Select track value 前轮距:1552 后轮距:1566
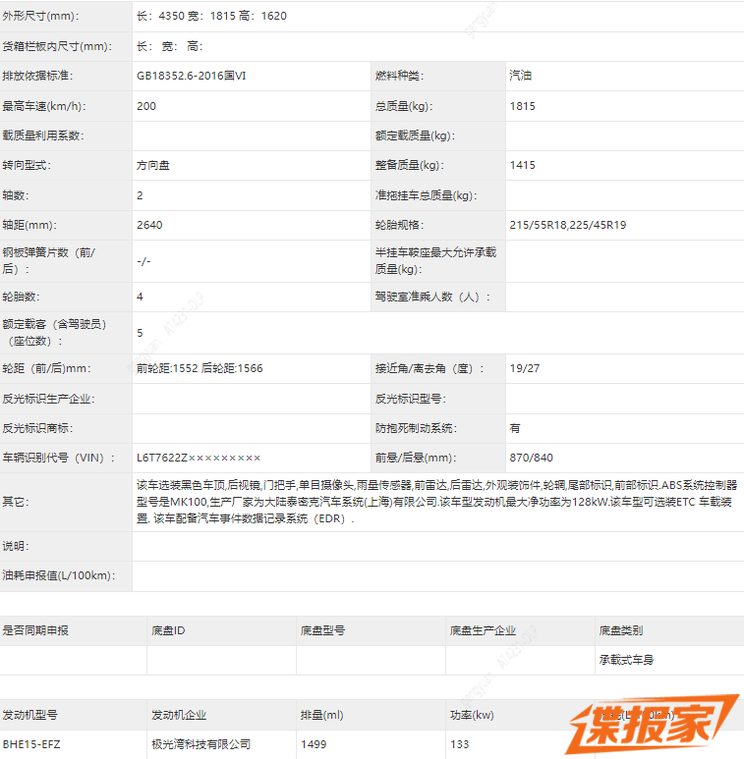The image size is (744, 759). pos(199,368)
